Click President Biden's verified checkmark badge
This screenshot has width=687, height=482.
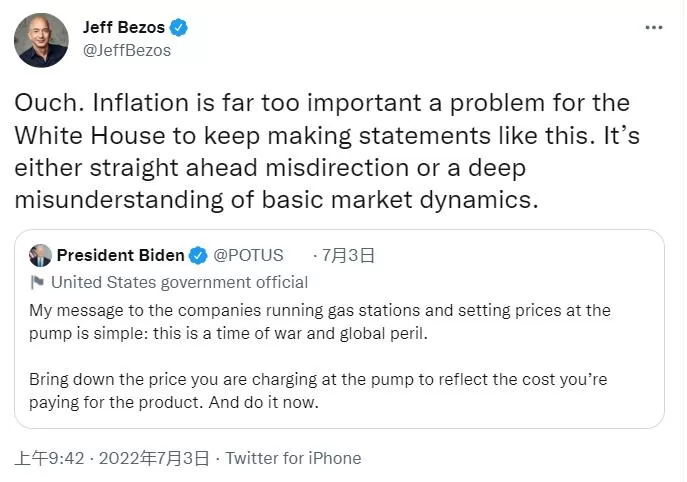(x=198, y=255)
